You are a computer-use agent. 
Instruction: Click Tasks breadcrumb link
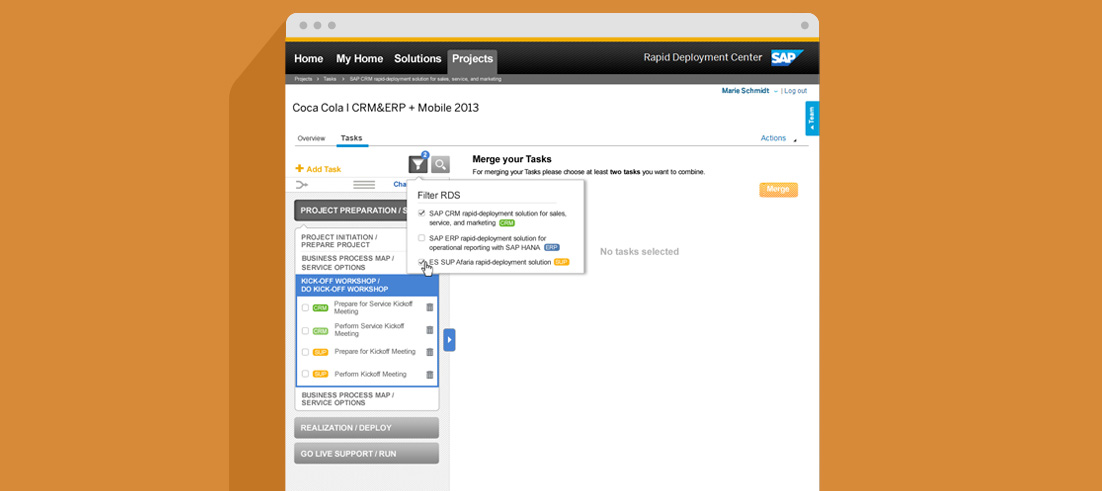(330, 79)
